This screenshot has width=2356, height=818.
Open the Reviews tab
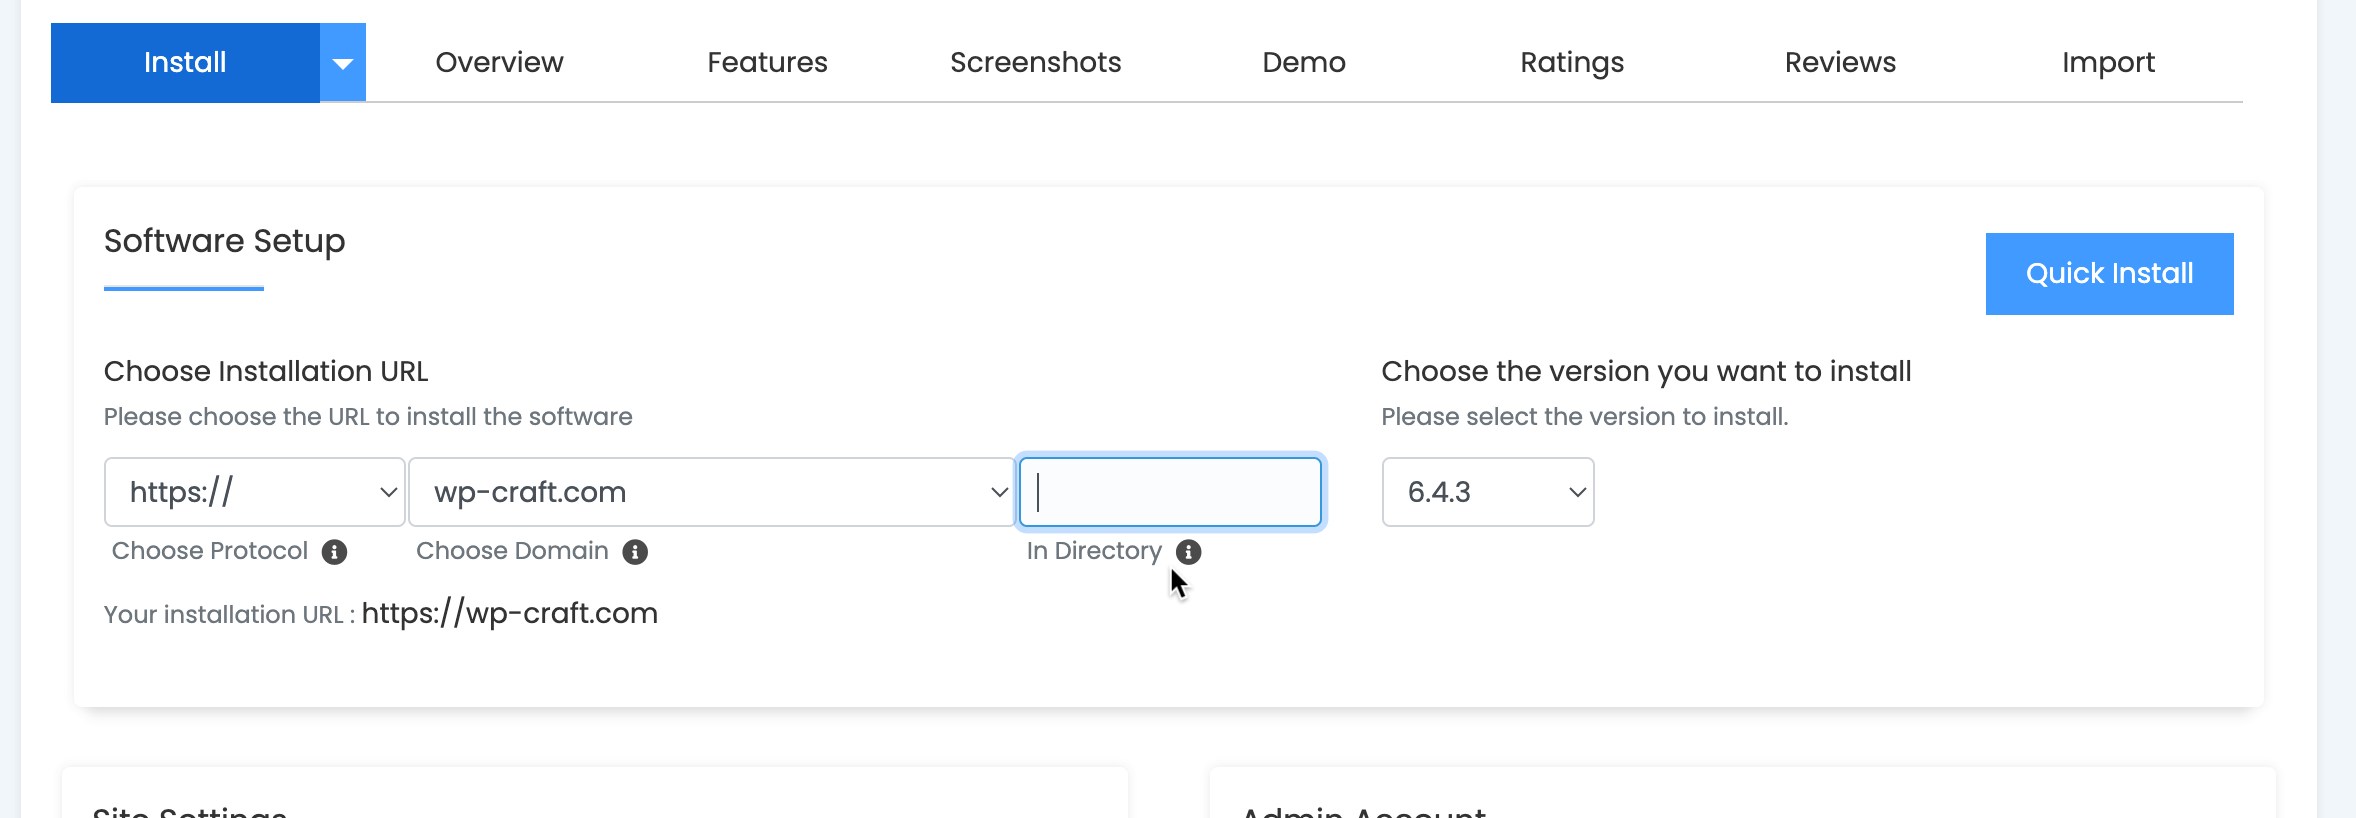tap(1839, 63)
